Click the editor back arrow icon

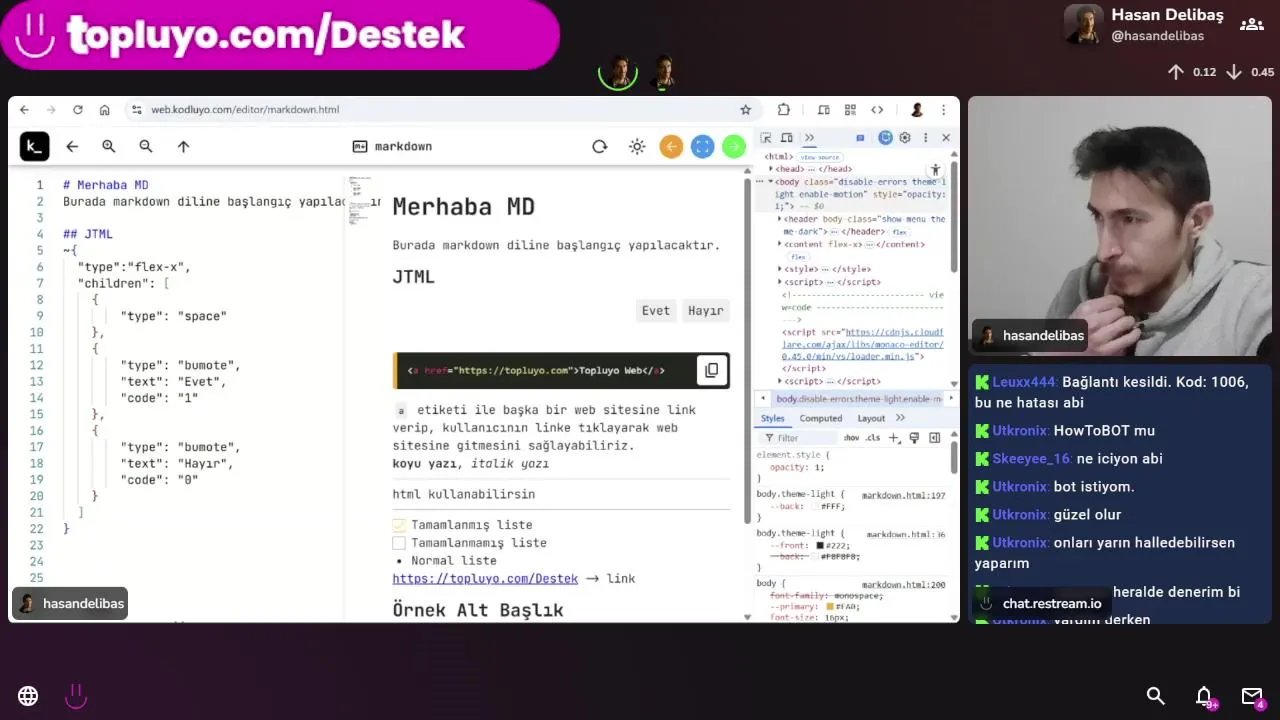click(x=72, y=146)
